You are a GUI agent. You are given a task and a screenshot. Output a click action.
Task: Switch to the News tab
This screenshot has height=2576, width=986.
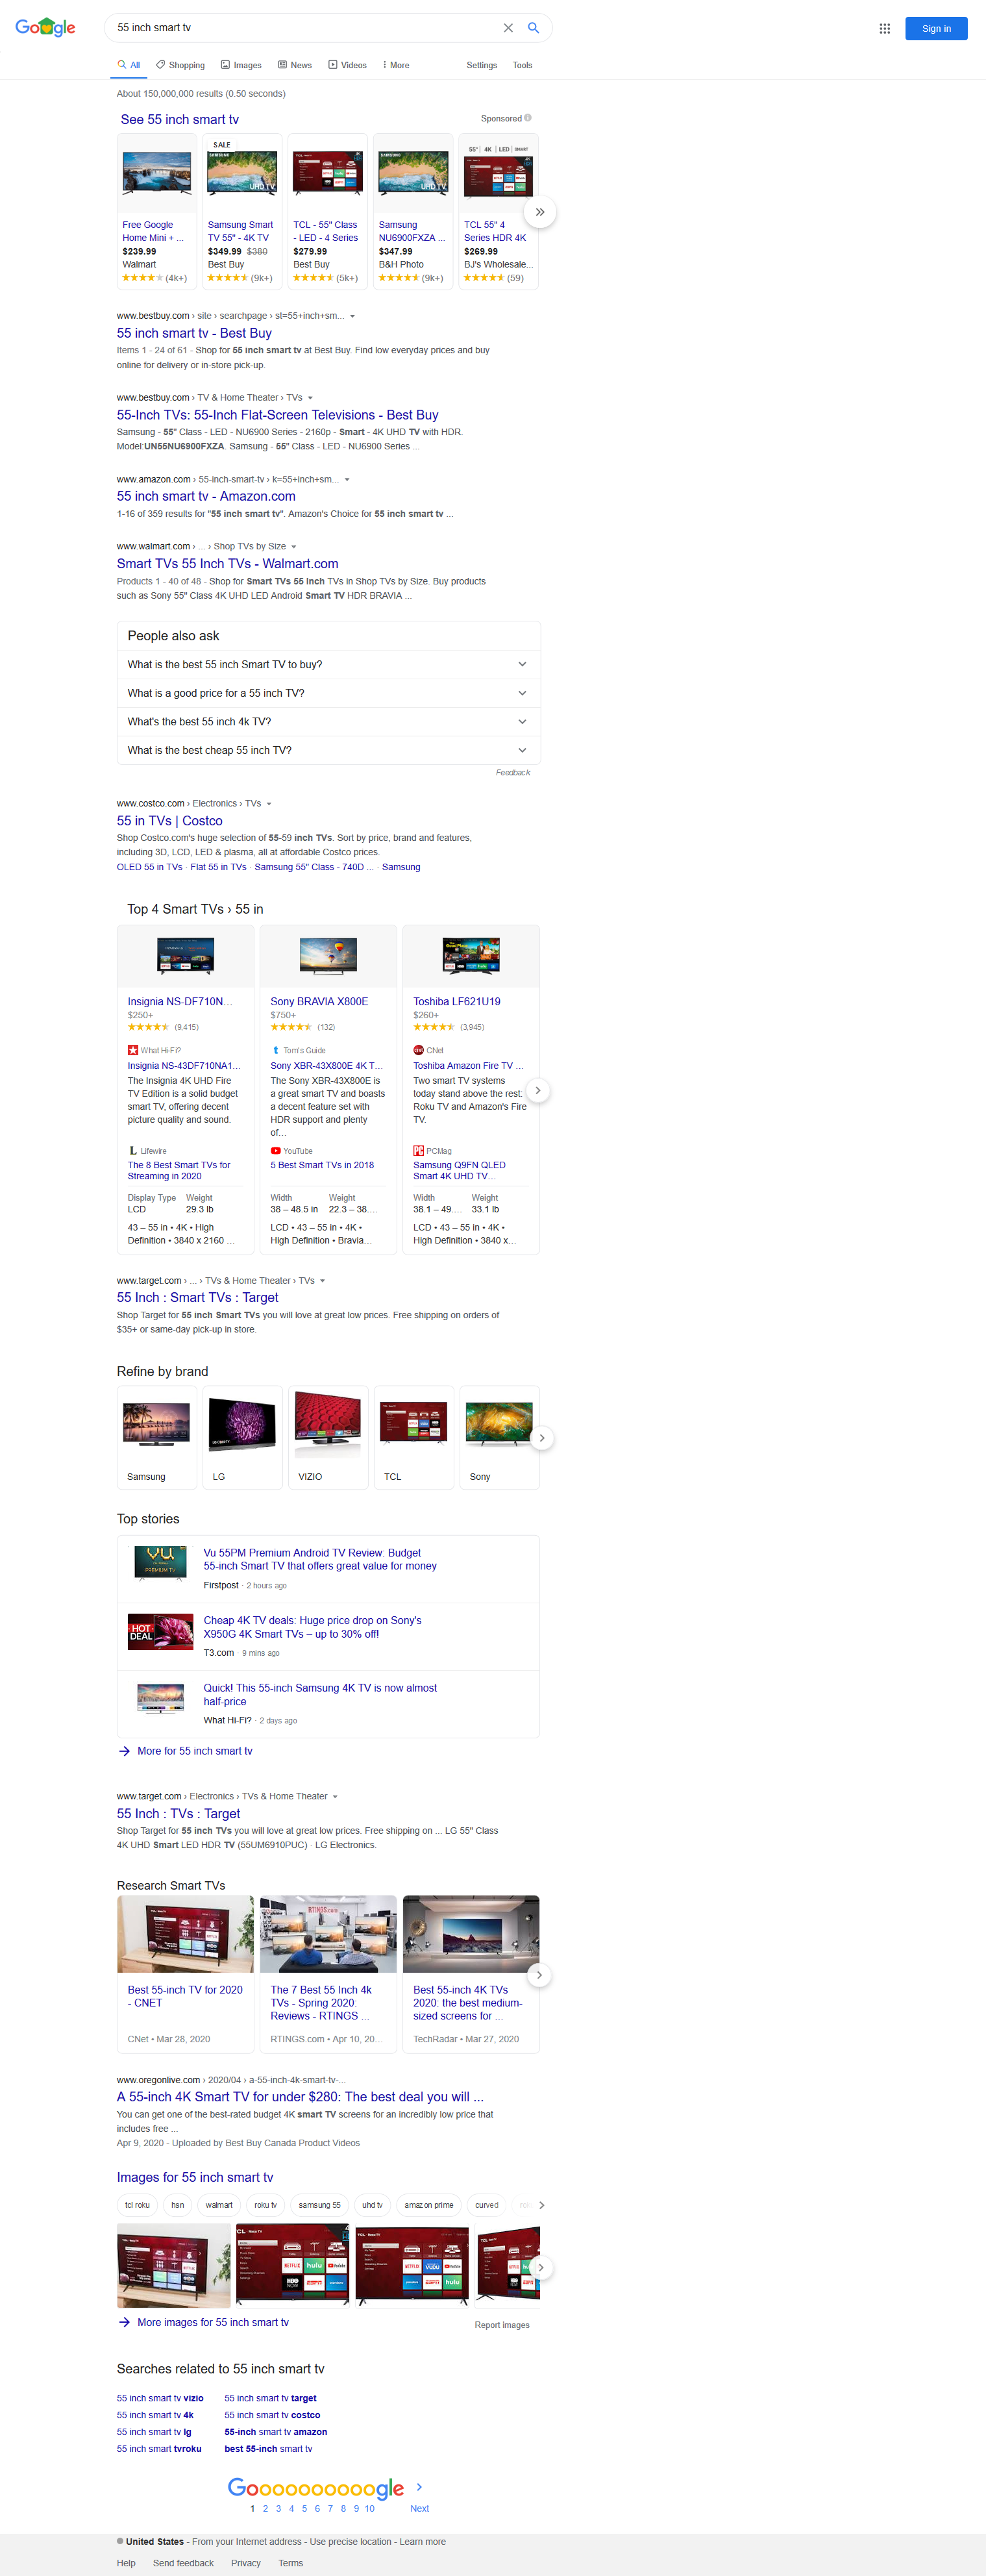tap(295, 65)
